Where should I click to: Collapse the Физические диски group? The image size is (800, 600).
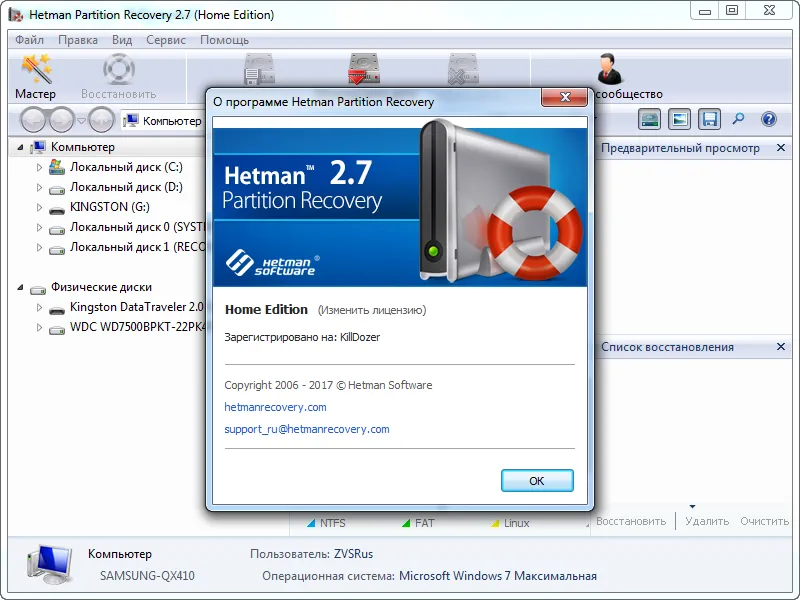pos(20,287)
